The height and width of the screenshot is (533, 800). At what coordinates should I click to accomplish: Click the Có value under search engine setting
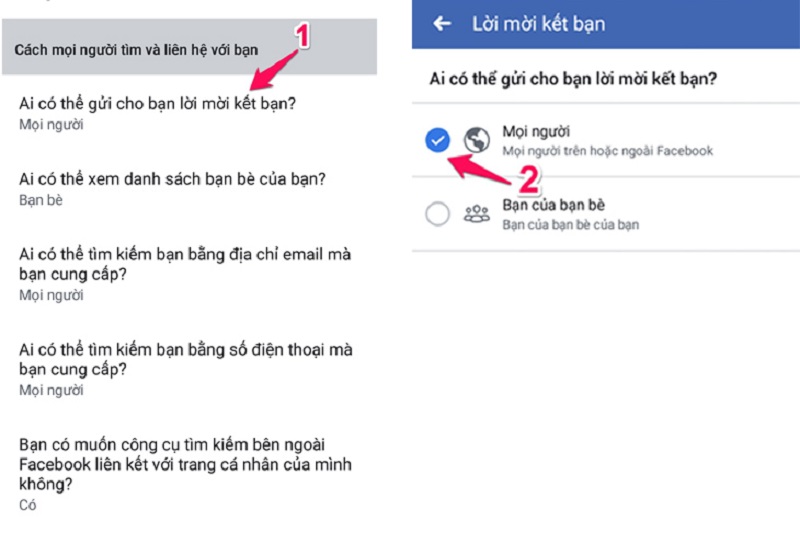pyautogui.click(x=28, y=505)
